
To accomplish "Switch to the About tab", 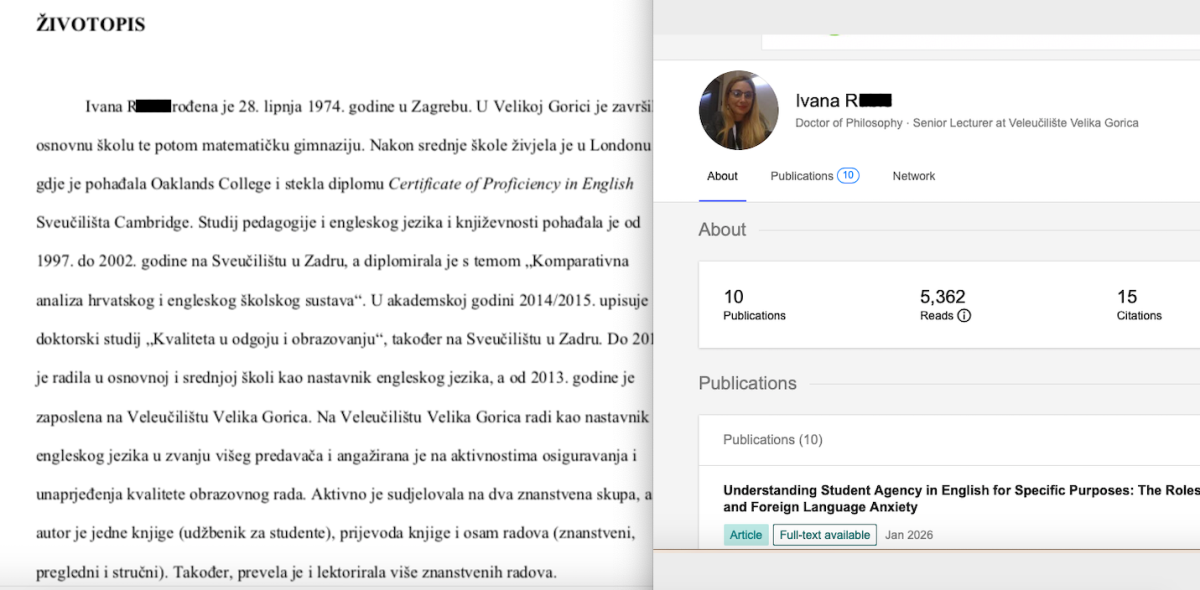I will [x=722, y=176].
